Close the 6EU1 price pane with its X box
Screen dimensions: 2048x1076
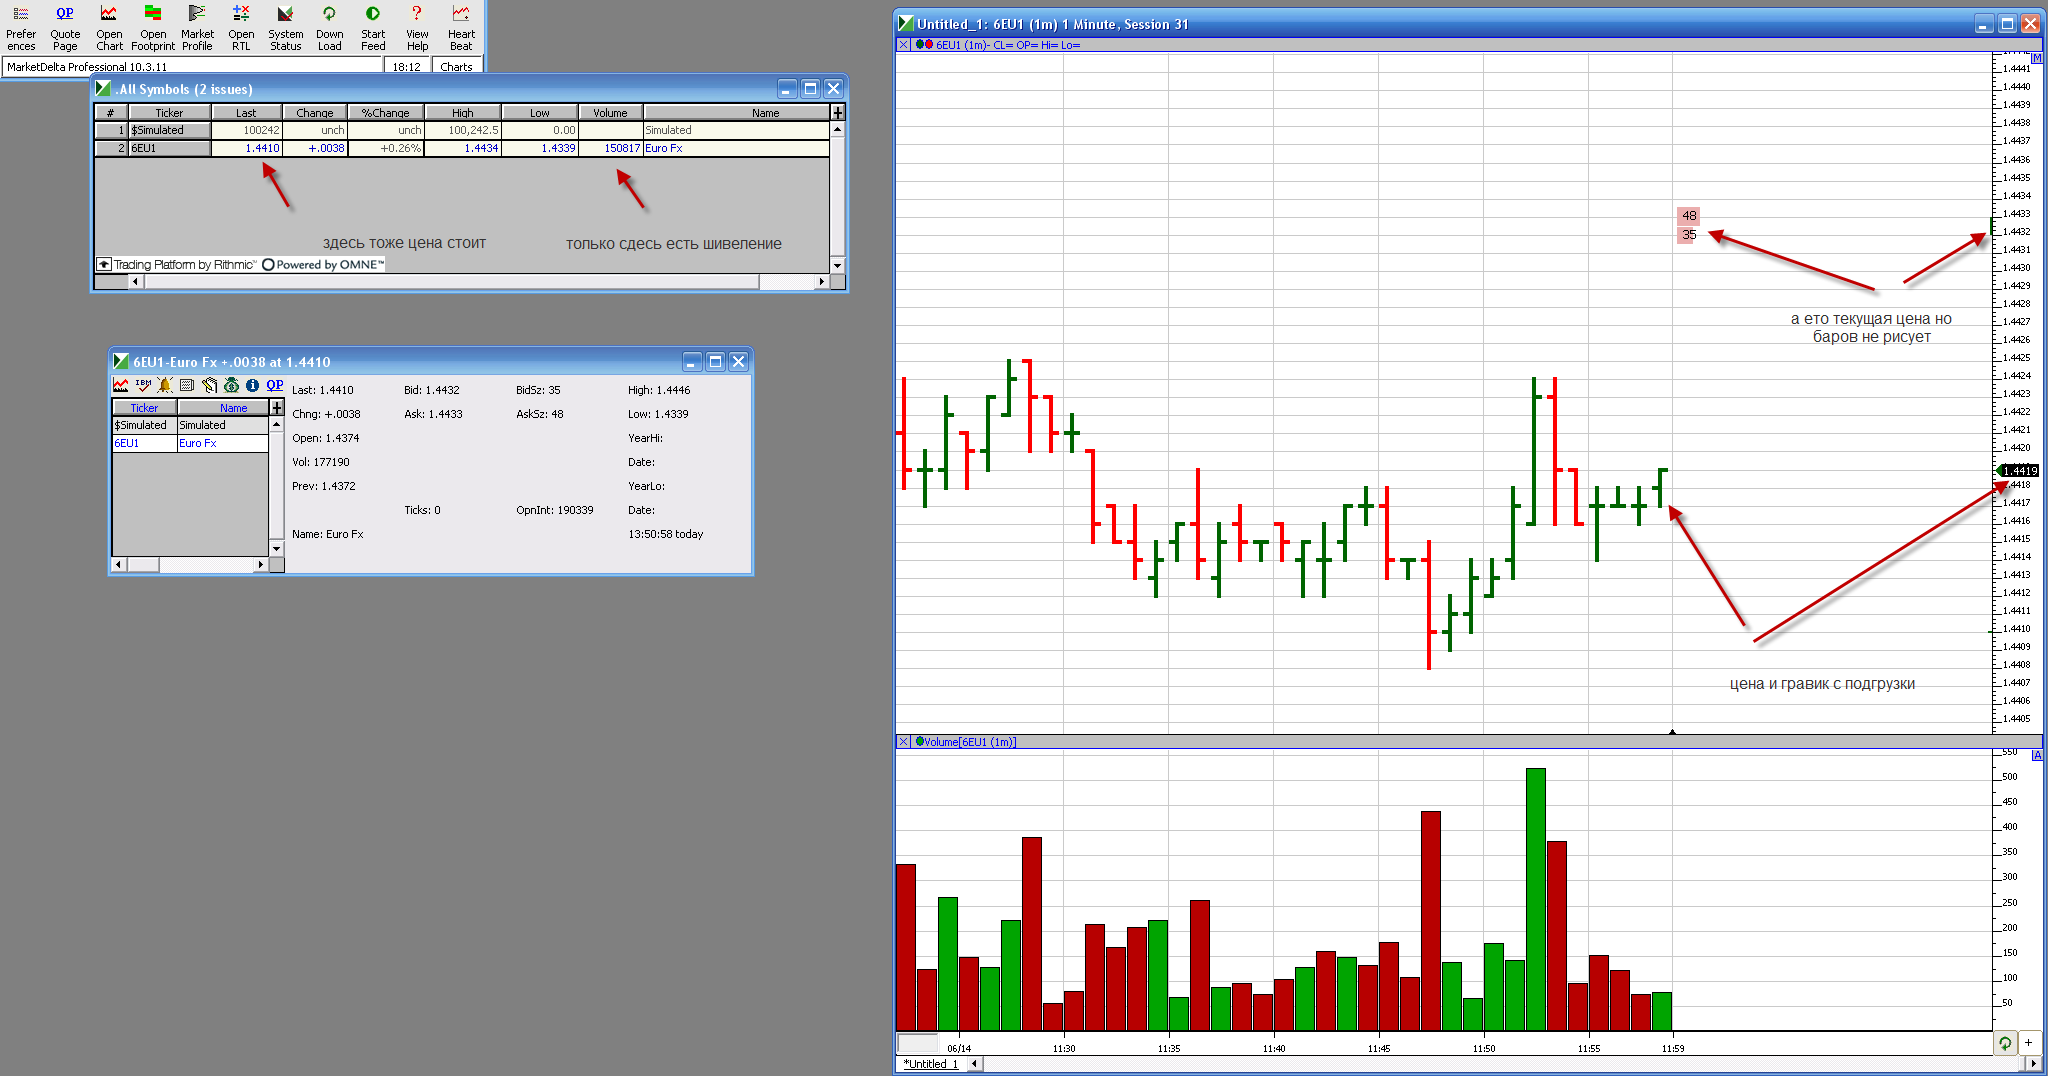(904, 45)
